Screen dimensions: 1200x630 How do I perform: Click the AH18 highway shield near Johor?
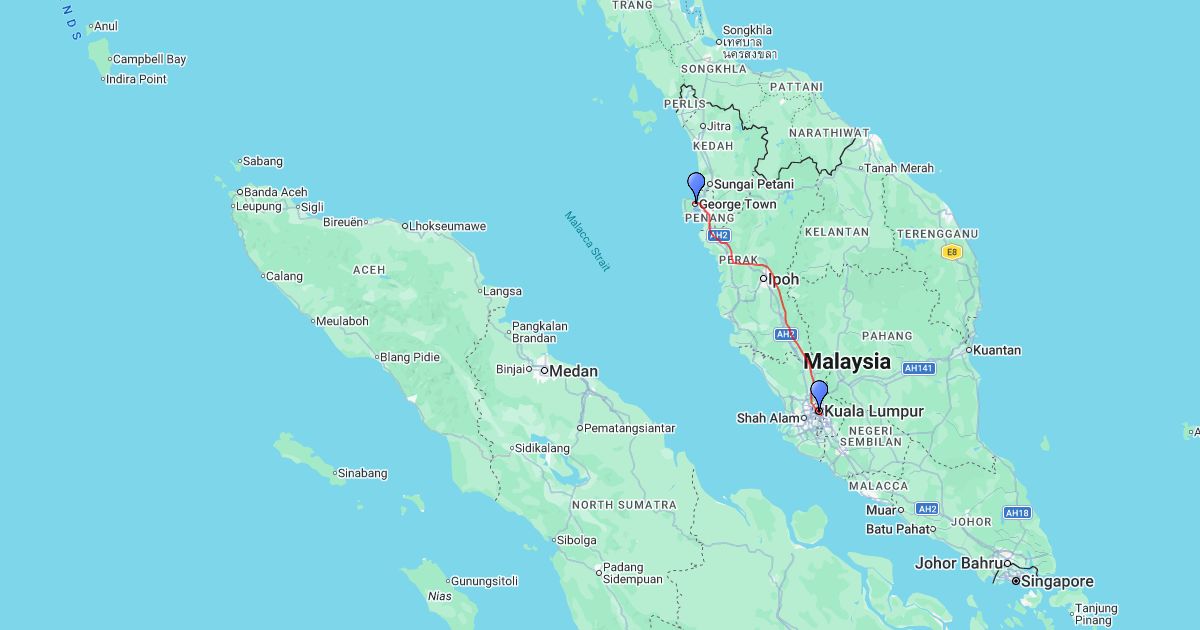(1017, 513)
